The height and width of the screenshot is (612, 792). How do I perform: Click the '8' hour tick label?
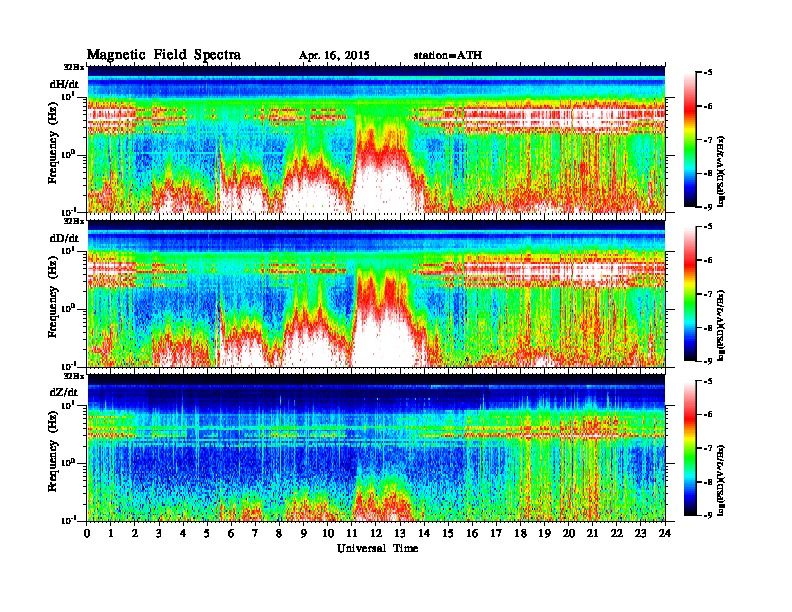pos(280,534)
